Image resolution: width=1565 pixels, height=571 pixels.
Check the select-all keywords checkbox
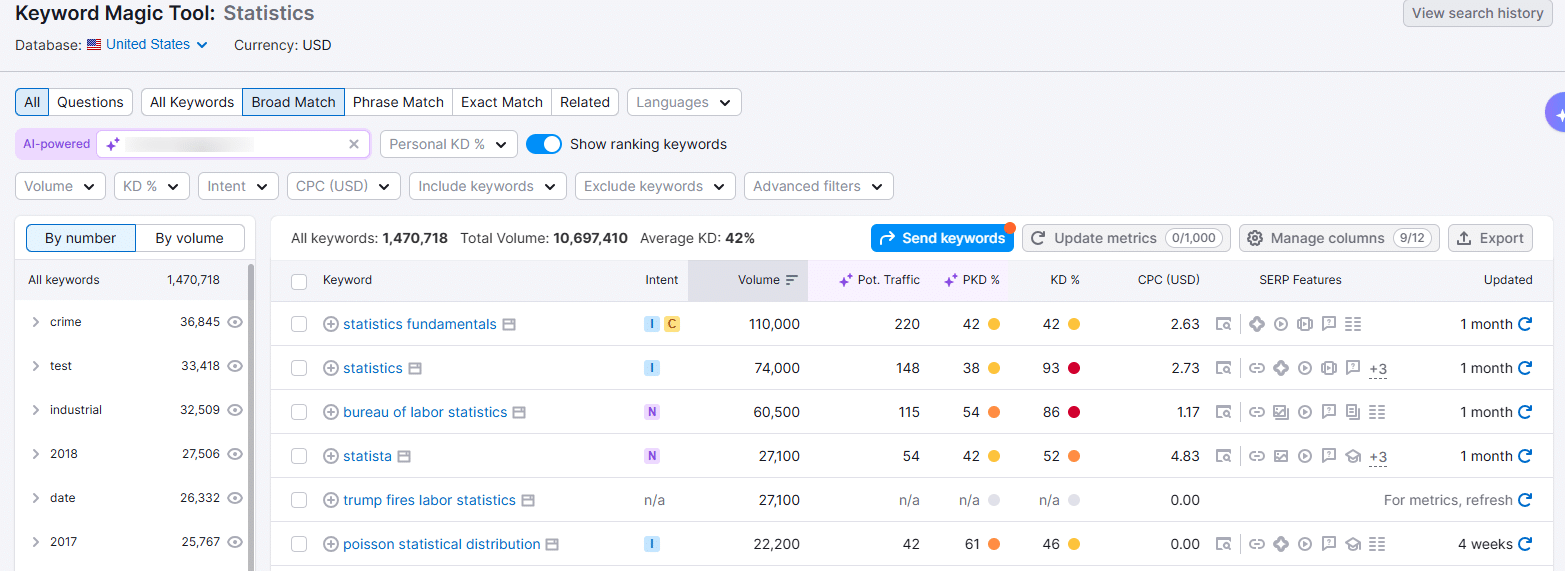[x=299, y=281]
